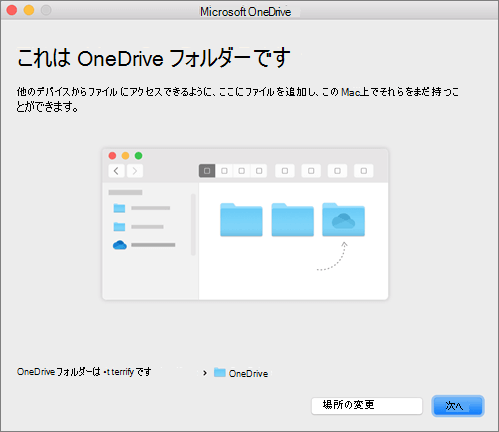Click the 次へ (Next) button
The height and width of the screenshot is (432, 499).
458,406
